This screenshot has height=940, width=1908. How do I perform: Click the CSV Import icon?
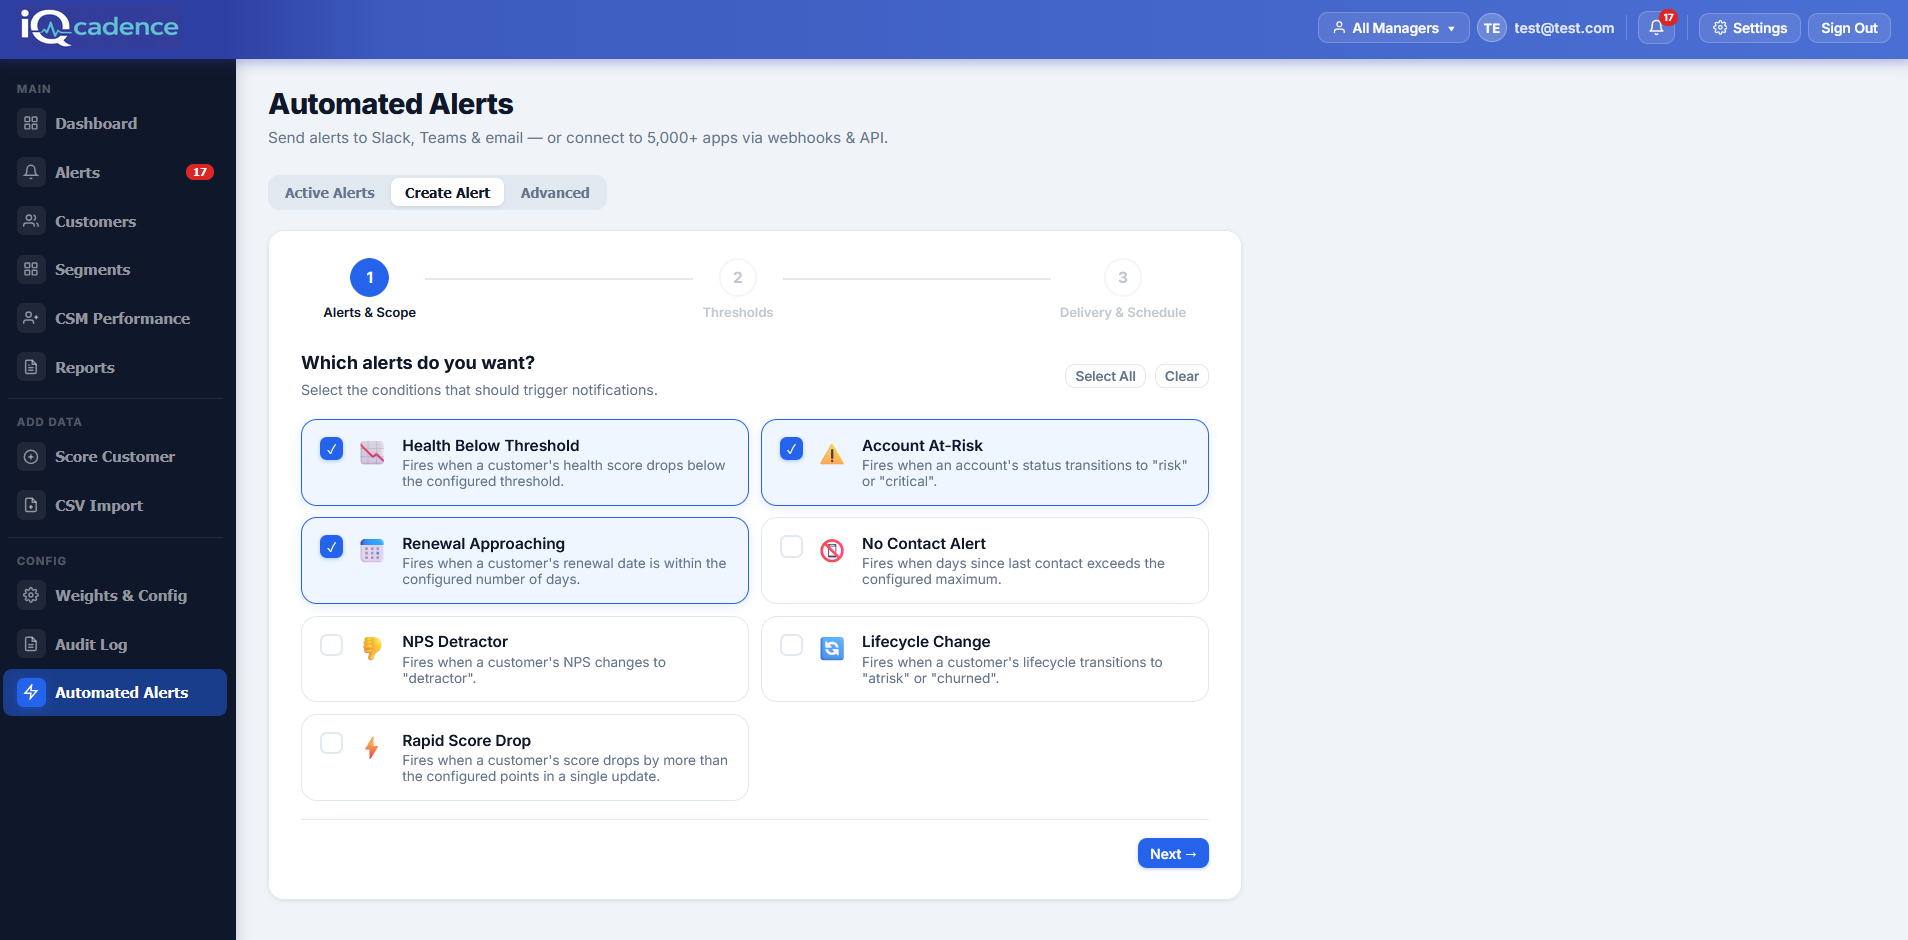(x=30, y=505)
